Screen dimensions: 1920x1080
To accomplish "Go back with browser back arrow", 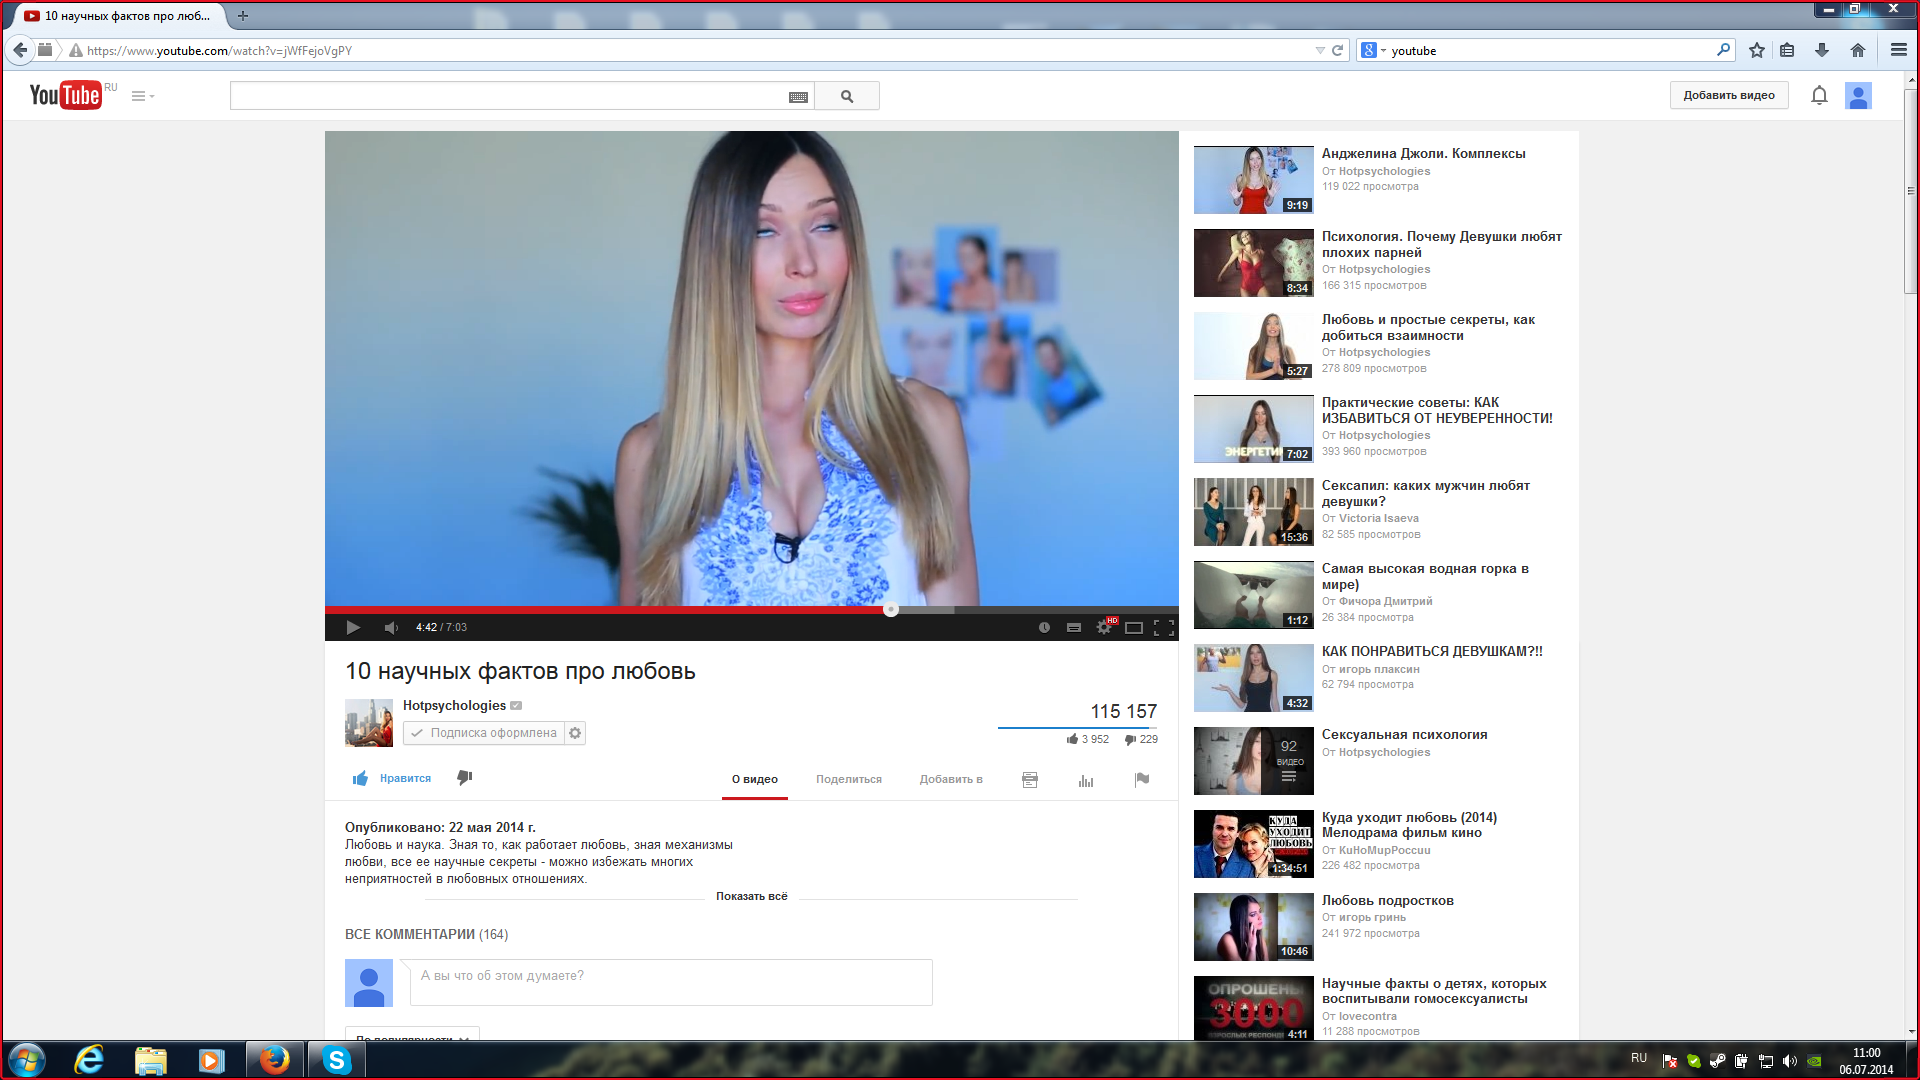I will tap(20, 50).
